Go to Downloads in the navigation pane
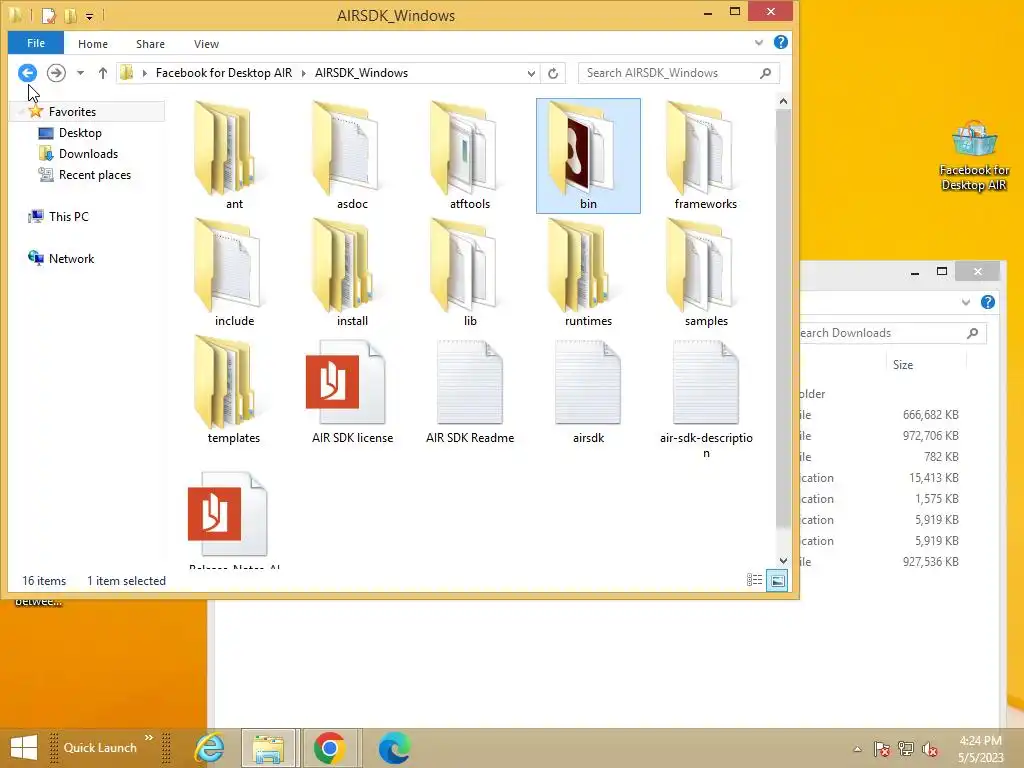1024x768 pixels. (88, 153)
